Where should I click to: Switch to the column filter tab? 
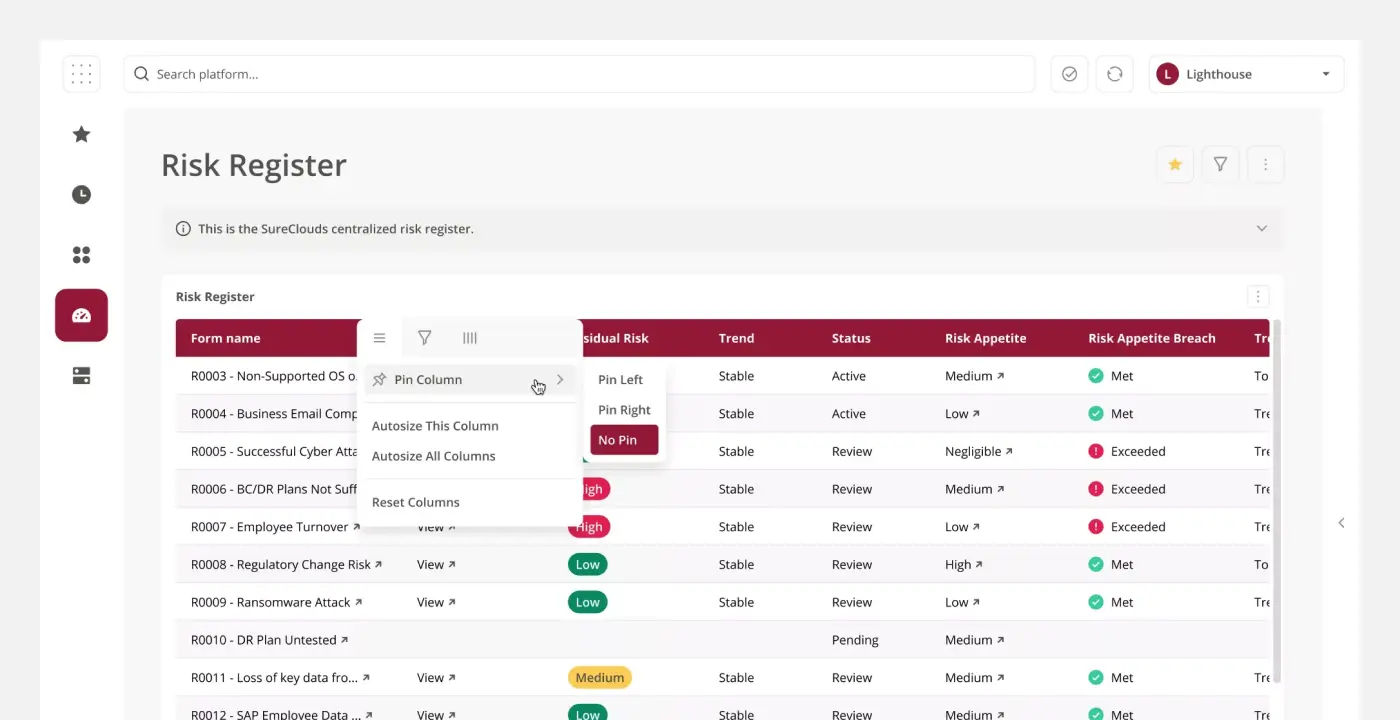pyautogui.click(x=424, y=339)
